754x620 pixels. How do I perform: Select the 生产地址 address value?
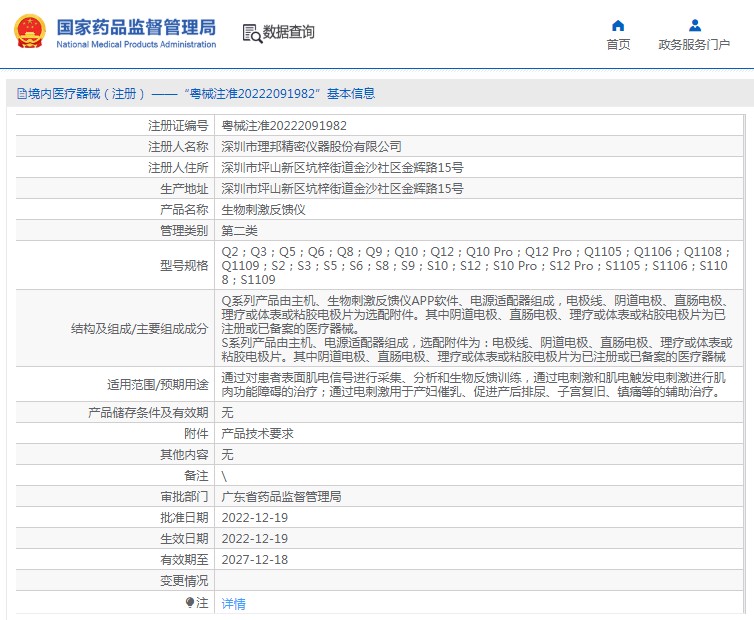tap(342, 189)
